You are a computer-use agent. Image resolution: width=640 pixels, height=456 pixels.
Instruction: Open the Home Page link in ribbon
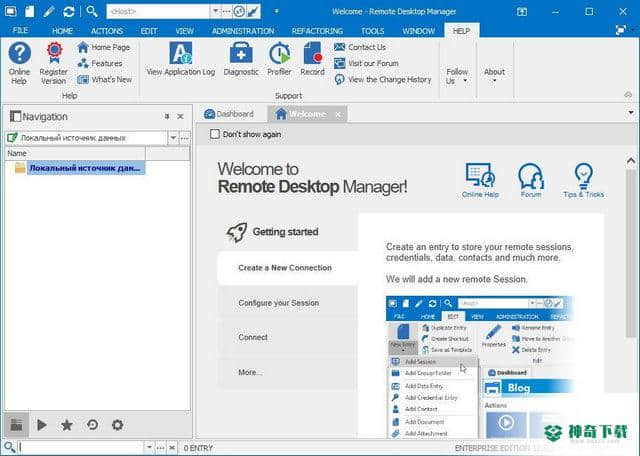click(x=104, y=47)
